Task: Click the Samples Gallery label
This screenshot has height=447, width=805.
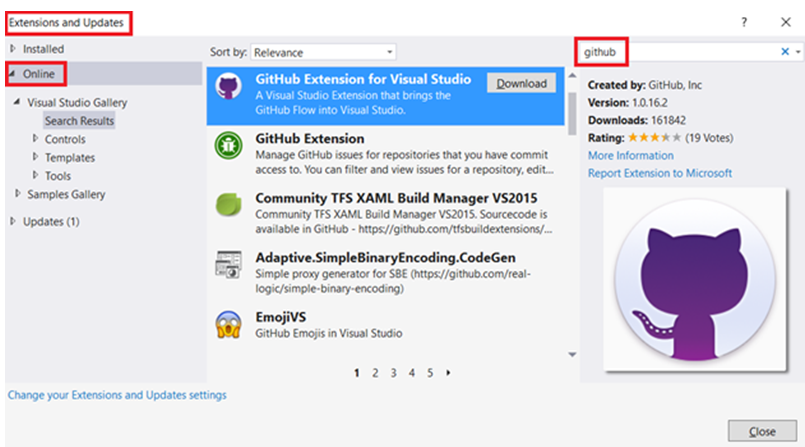Action: coord(66,195)
